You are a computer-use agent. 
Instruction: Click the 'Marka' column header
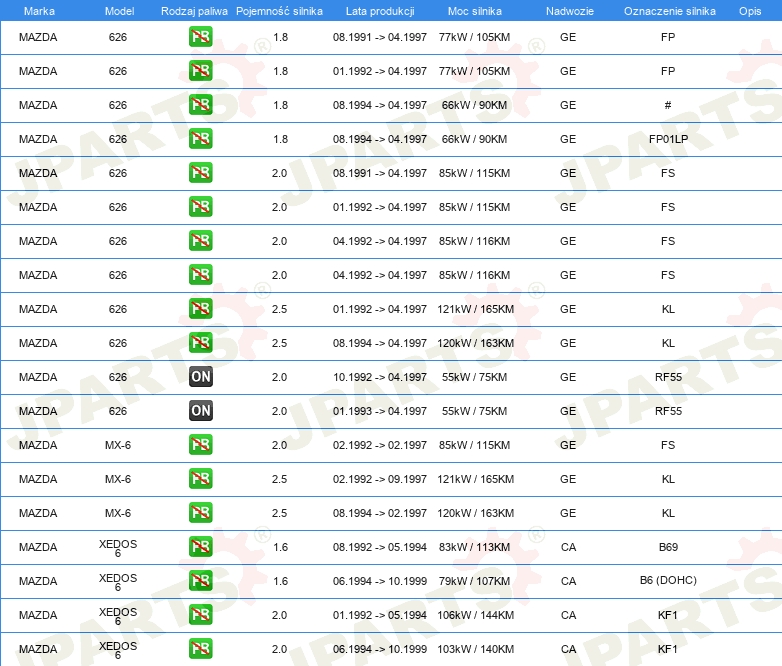[39, 11]
